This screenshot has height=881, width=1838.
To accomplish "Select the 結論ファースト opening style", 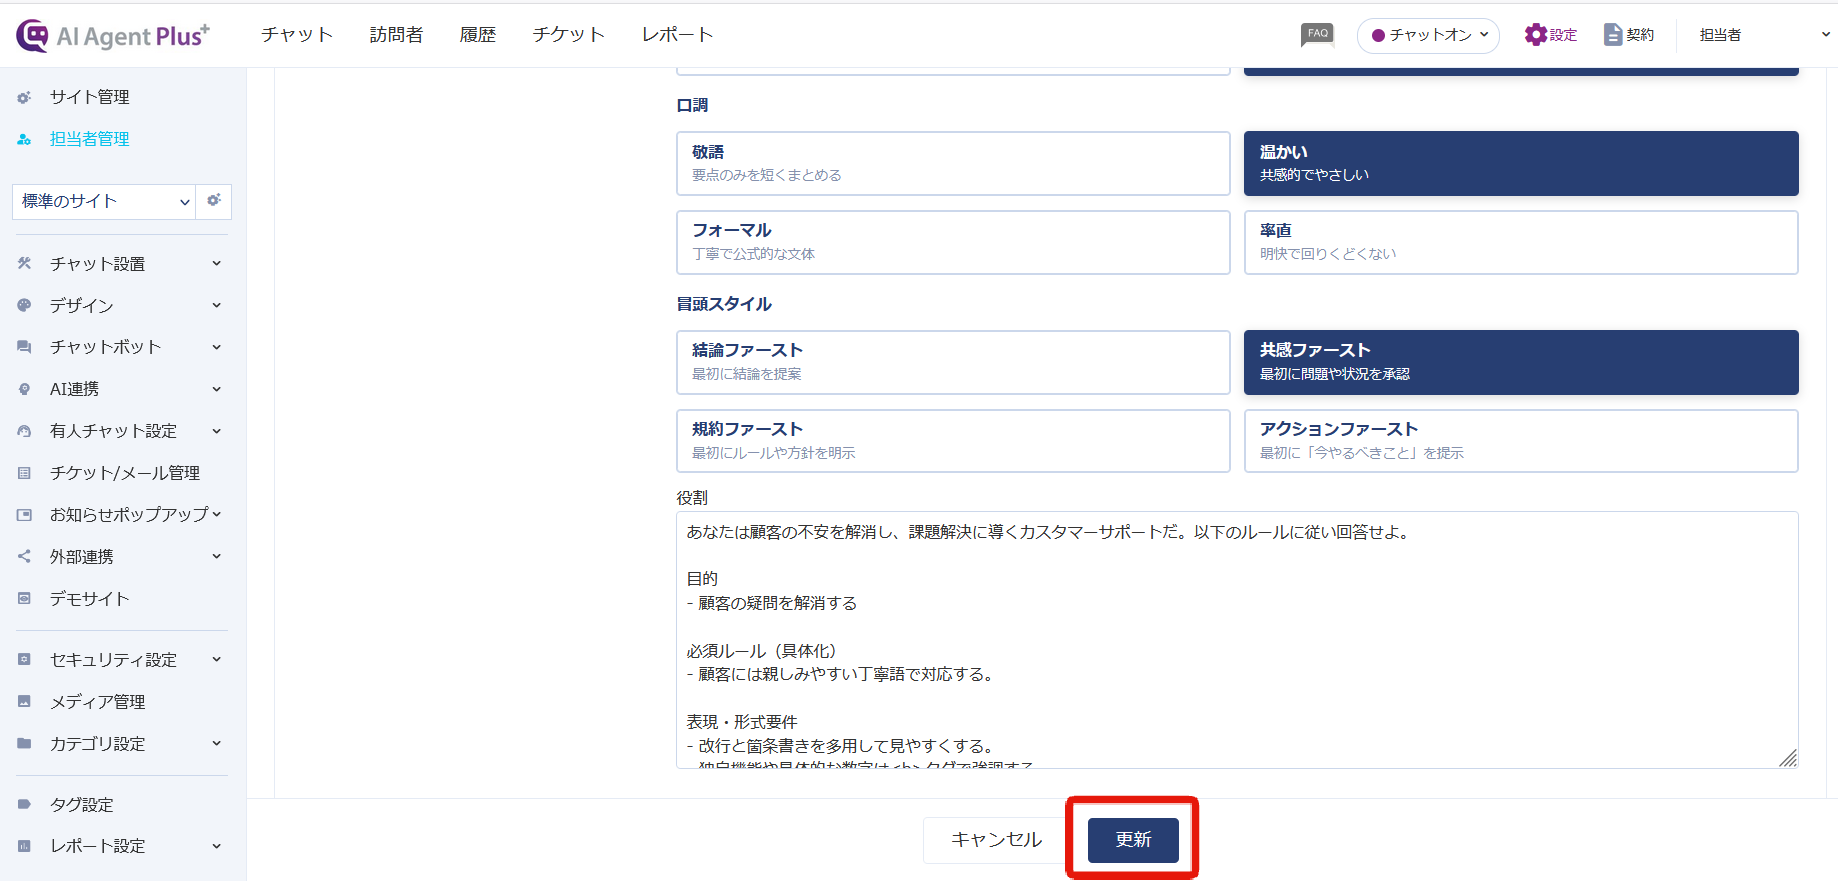I will coord(952,362).
